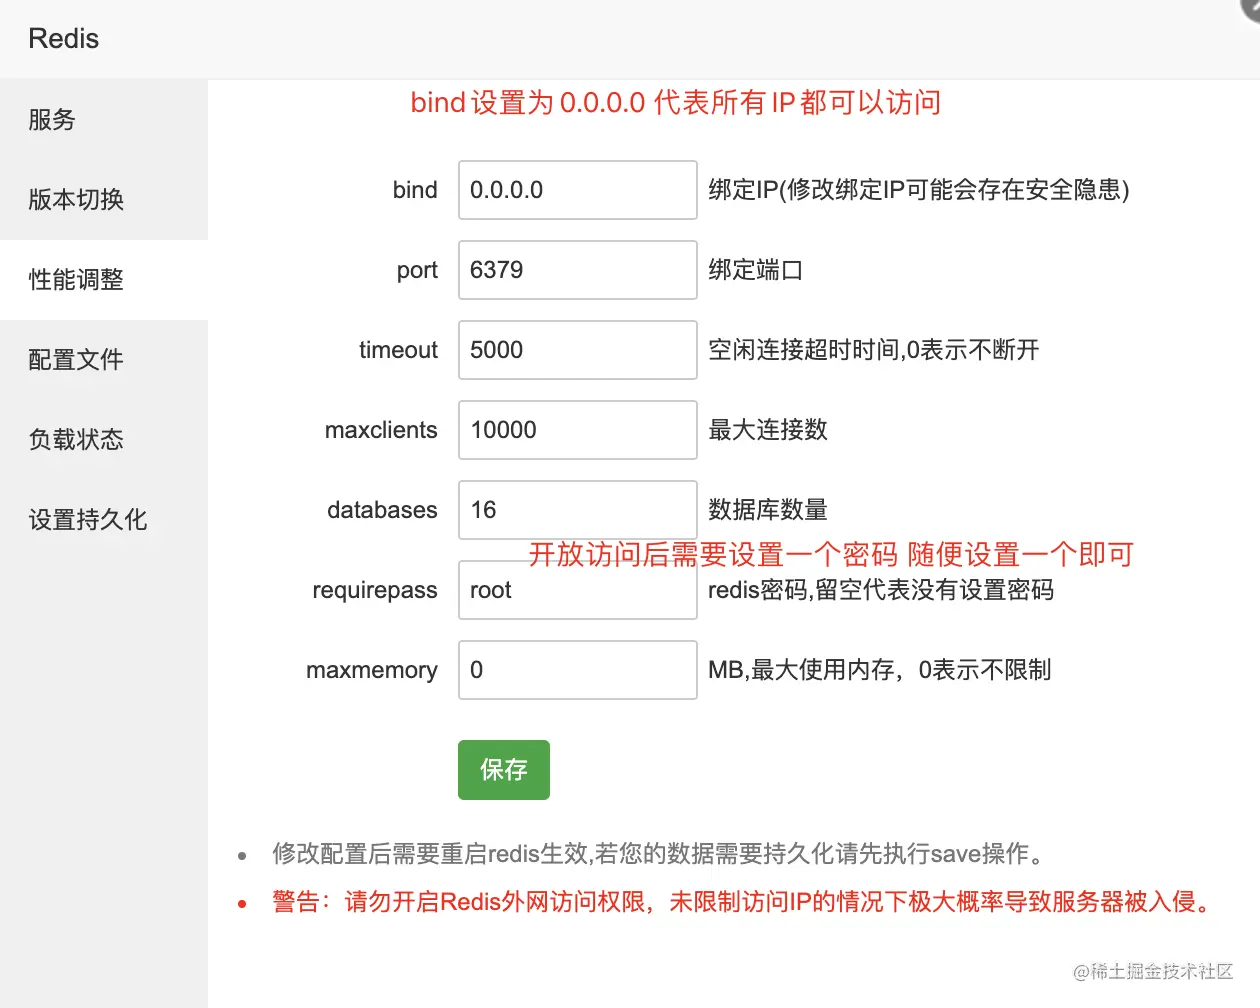View the 负载状态 tab
This screenshot has height=1008, width=1260.
(x=104, y=440)
